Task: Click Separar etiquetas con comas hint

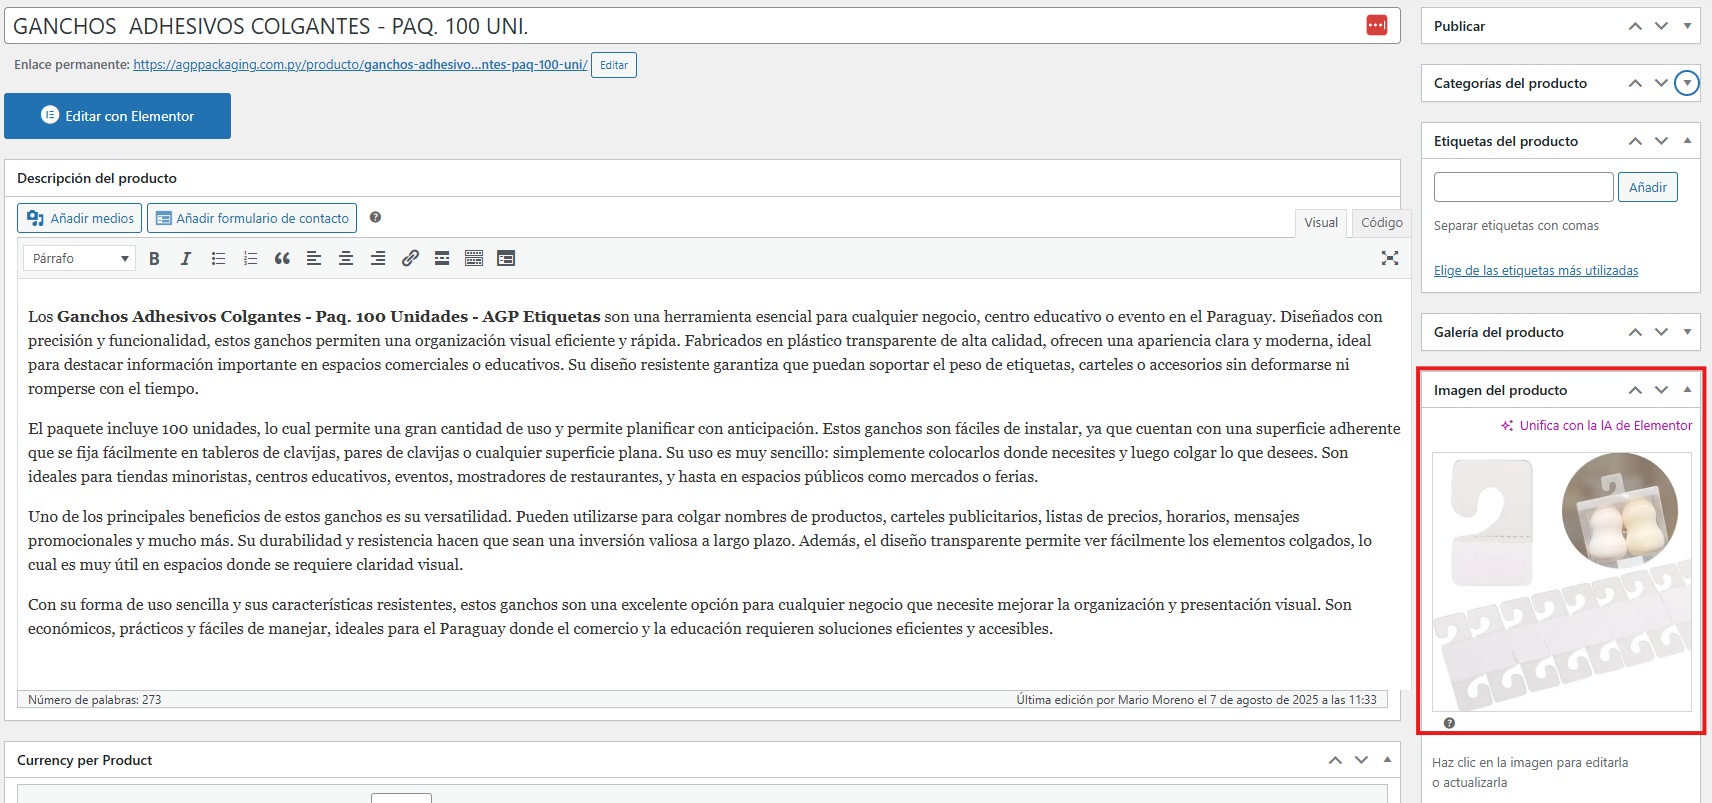Action: pyautogui.click(x=1516, y=225)
